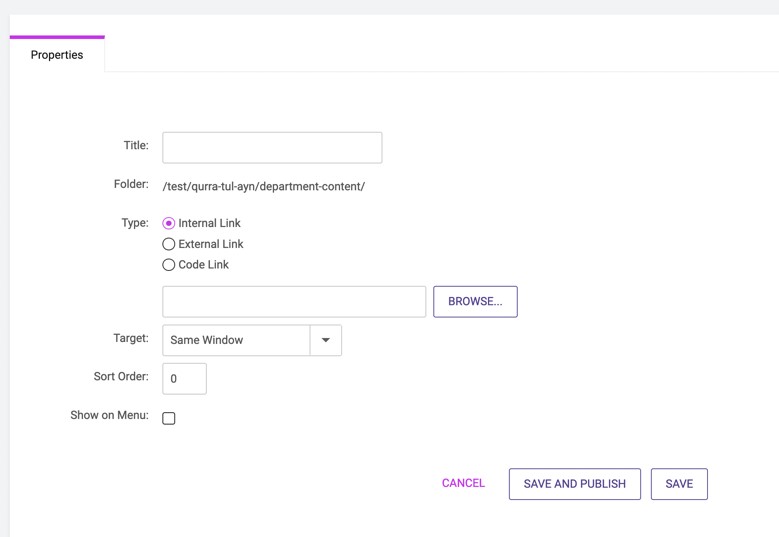This screenshot has width=779, height=537.
Task: Click the SAVE button
Action: [x=679, y=484]
